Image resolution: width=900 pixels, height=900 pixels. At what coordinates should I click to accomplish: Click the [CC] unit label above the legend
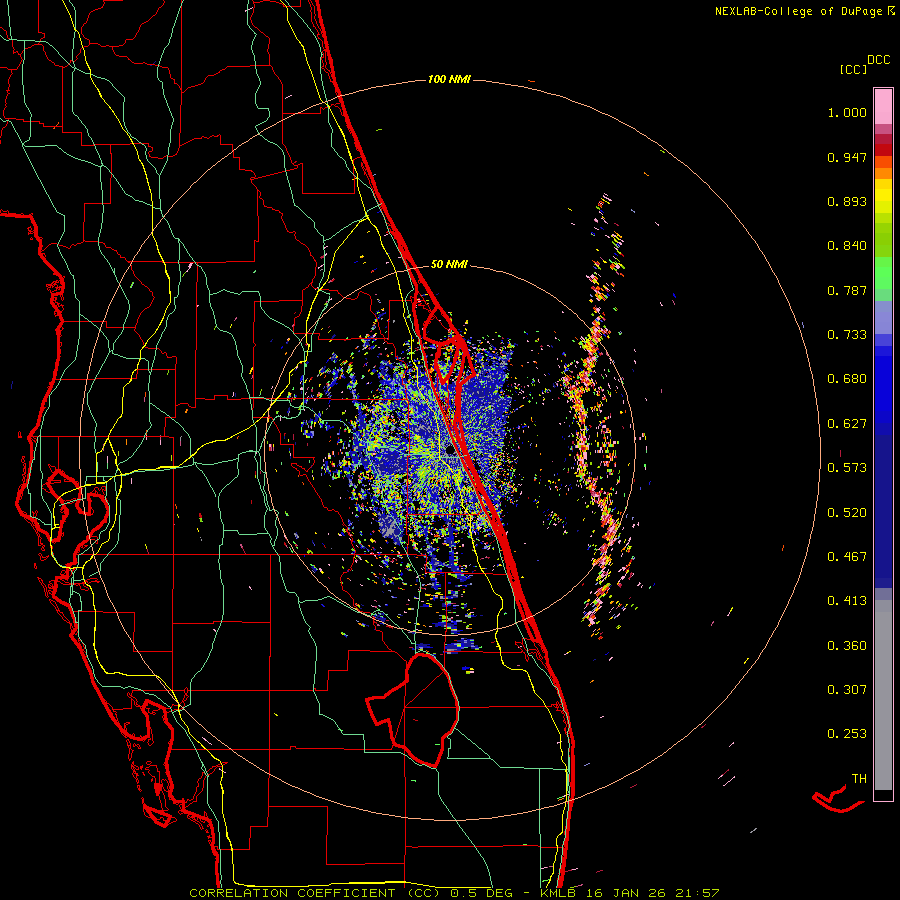point(853,69)
